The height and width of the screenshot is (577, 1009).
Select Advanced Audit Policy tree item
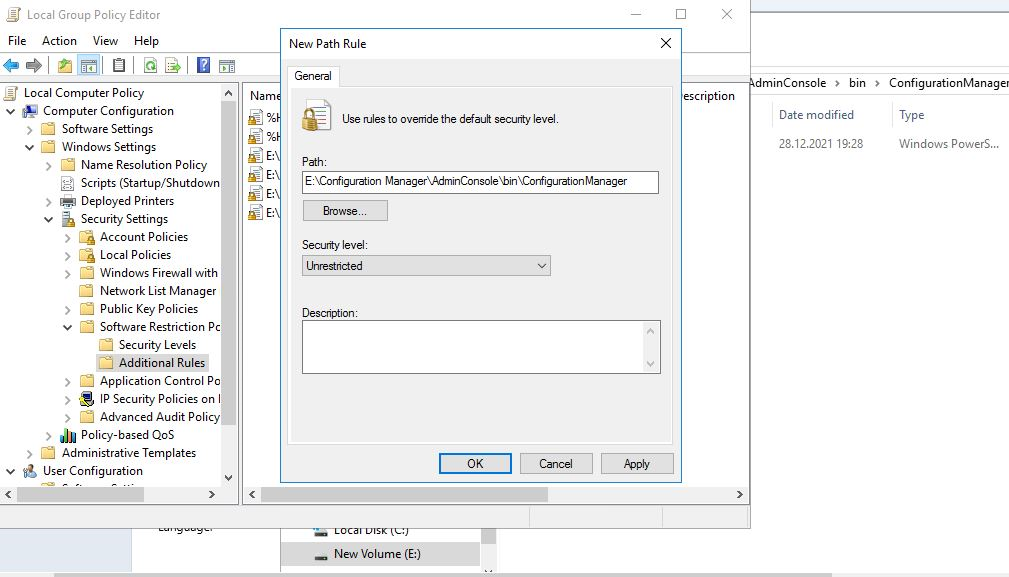coord(160,417)
